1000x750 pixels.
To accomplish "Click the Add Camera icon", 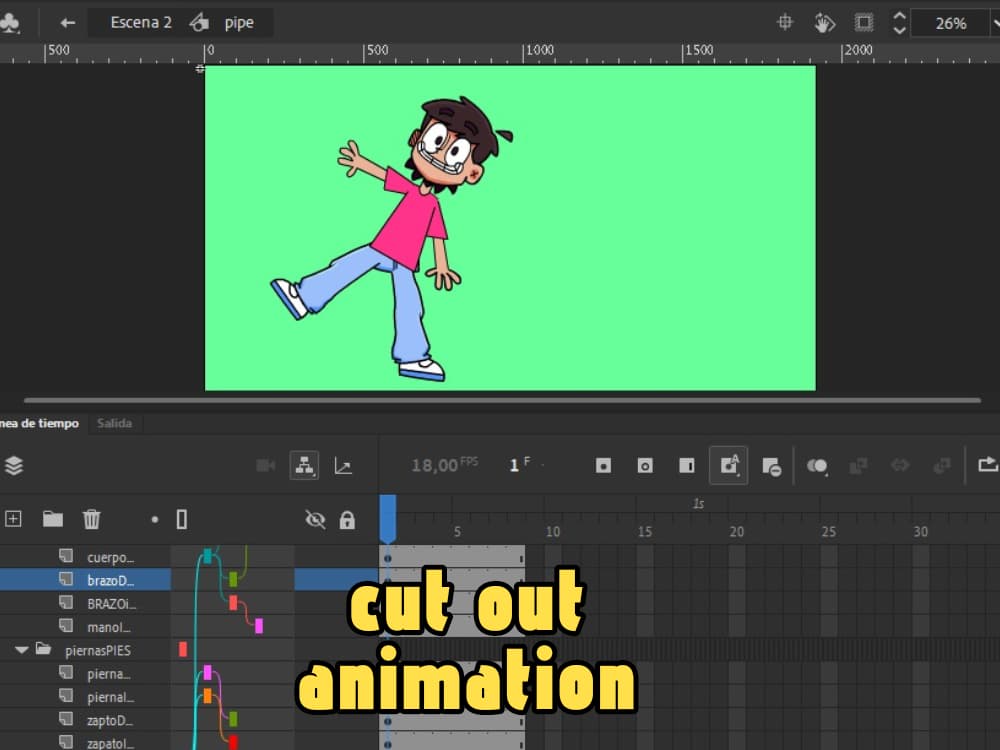I will (x=265, y=466).
